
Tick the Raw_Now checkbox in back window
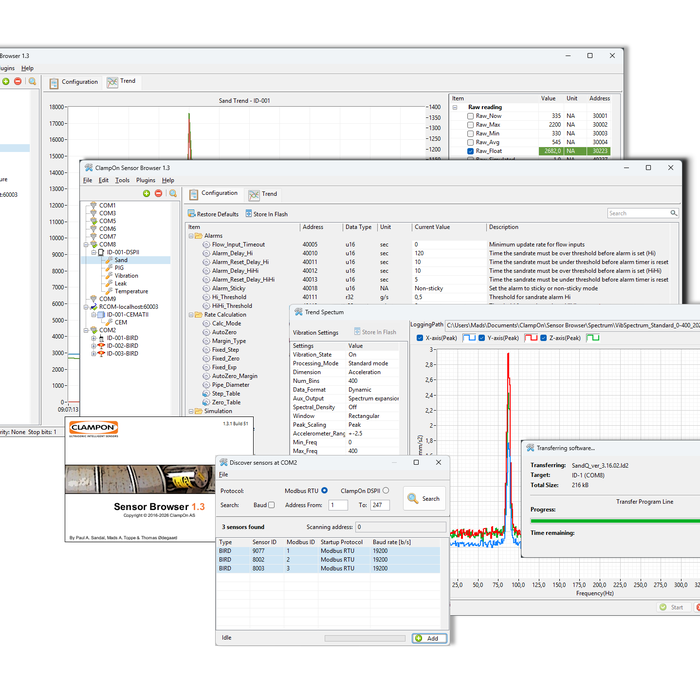470,116
